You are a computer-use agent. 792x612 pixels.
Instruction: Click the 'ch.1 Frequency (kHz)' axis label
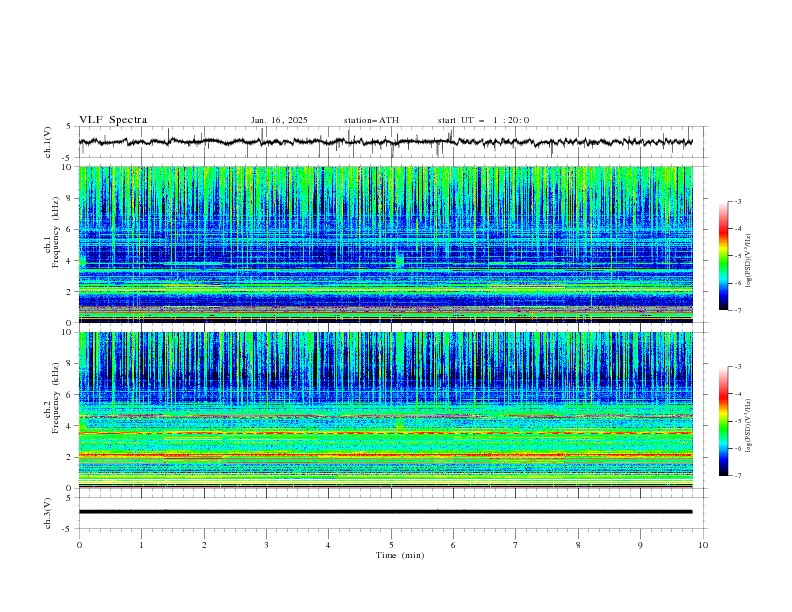pyautogui.click(x=52, y=232)
